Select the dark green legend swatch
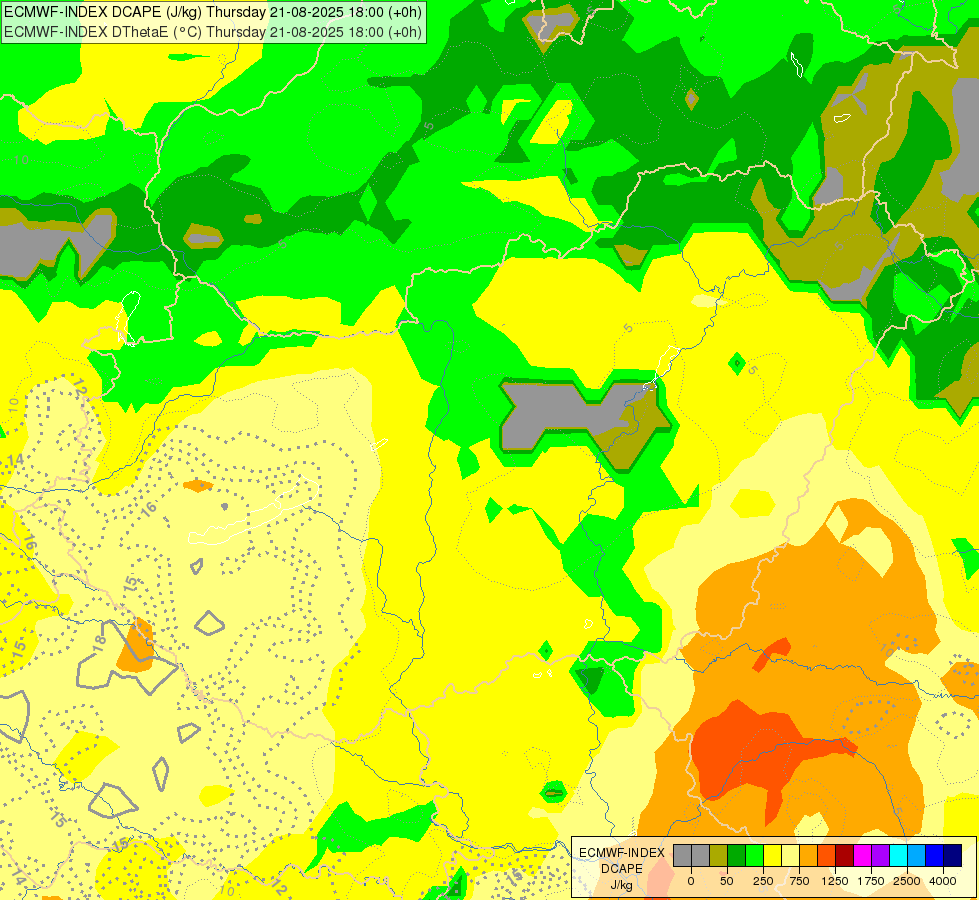This screenshot has width=979, height=900. coord(737,855)
